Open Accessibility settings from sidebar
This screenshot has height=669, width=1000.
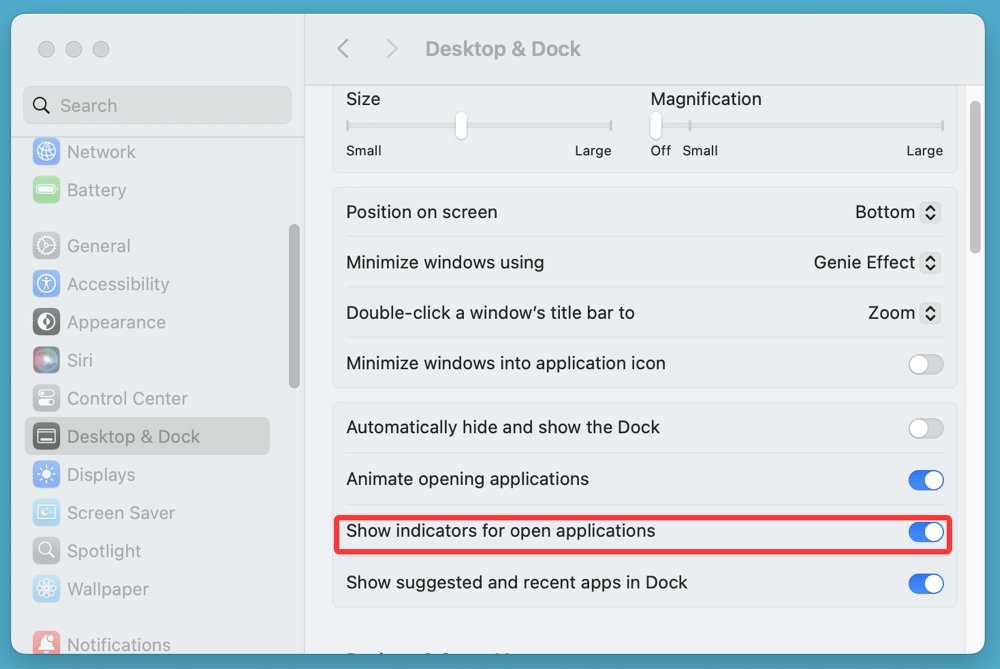point(46,284)
